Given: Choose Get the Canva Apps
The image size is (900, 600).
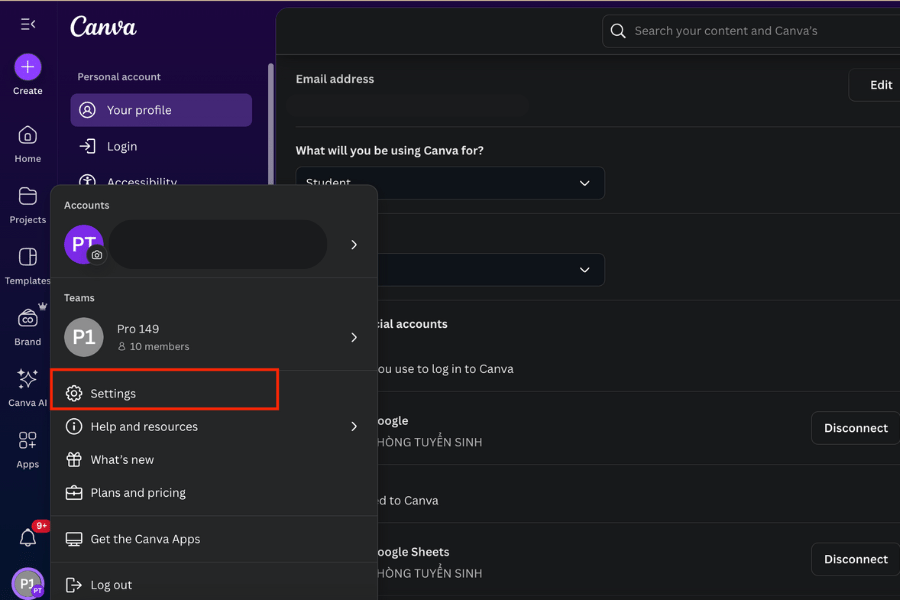Looking at the screenshot, I should (214, 539).
